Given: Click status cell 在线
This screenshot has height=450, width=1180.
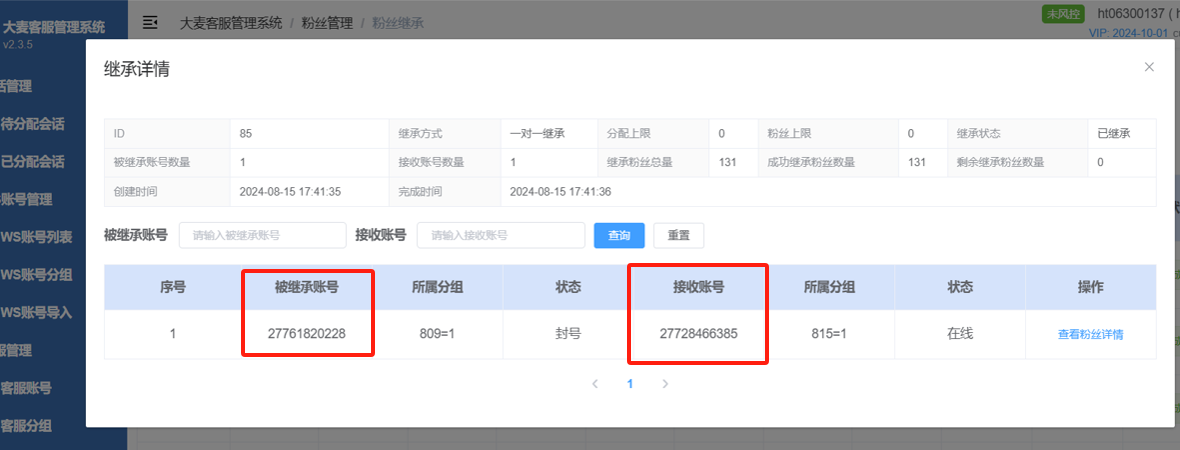Looking at the screenshot, I should 960,333.
